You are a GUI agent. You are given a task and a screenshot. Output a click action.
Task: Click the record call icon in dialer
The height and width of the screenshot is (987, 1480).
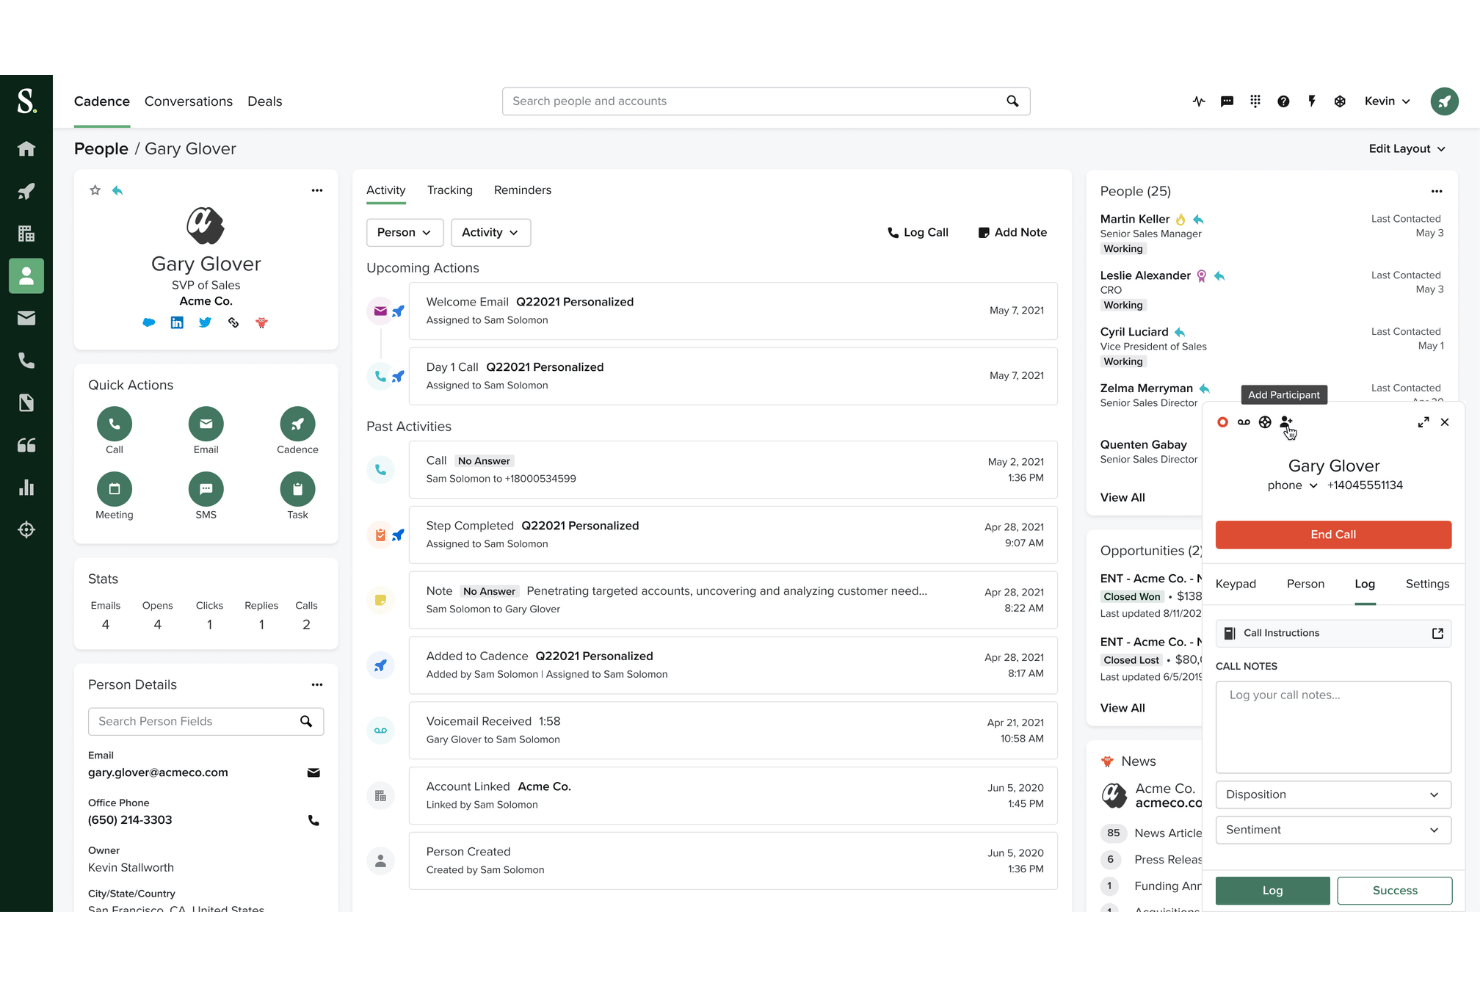click(x=1222, y=422)
